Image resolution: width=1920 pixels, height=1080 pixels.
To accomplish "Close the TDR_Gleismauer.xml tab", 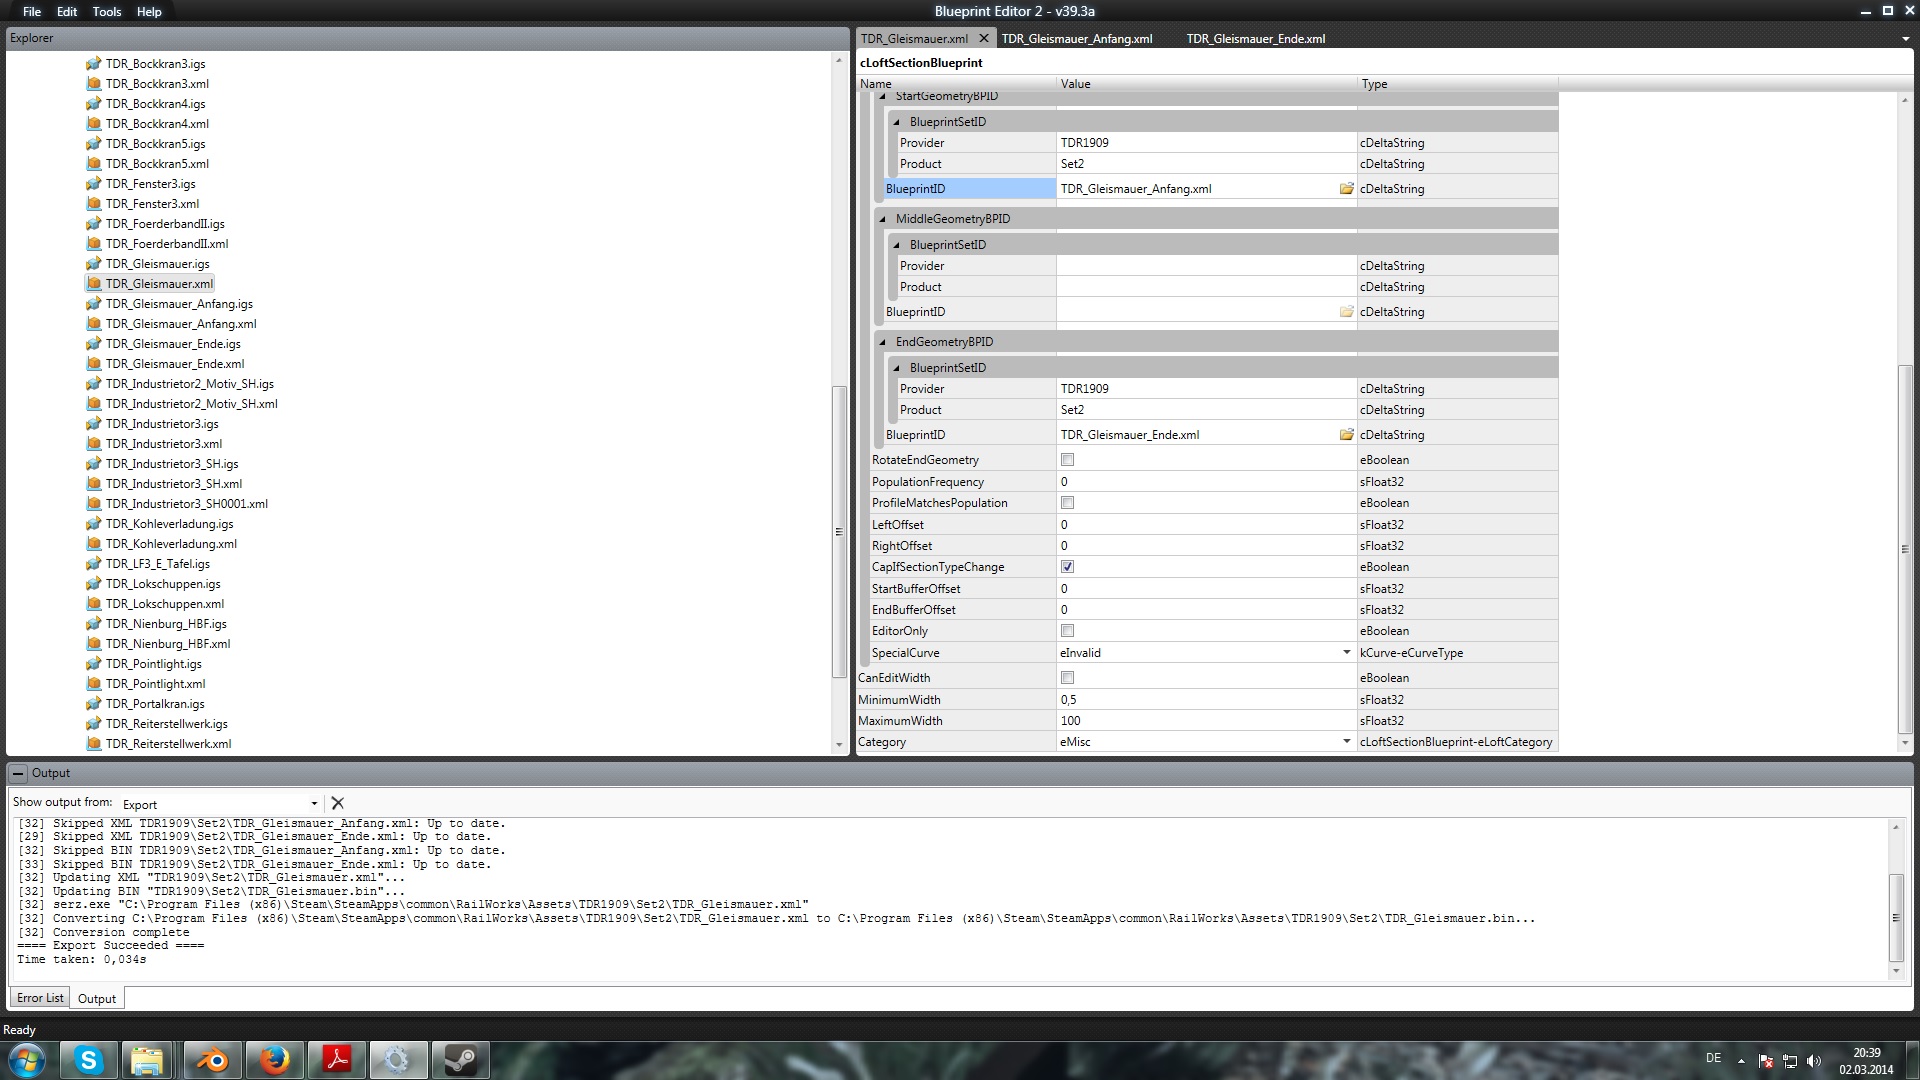I will coord(983,38).
